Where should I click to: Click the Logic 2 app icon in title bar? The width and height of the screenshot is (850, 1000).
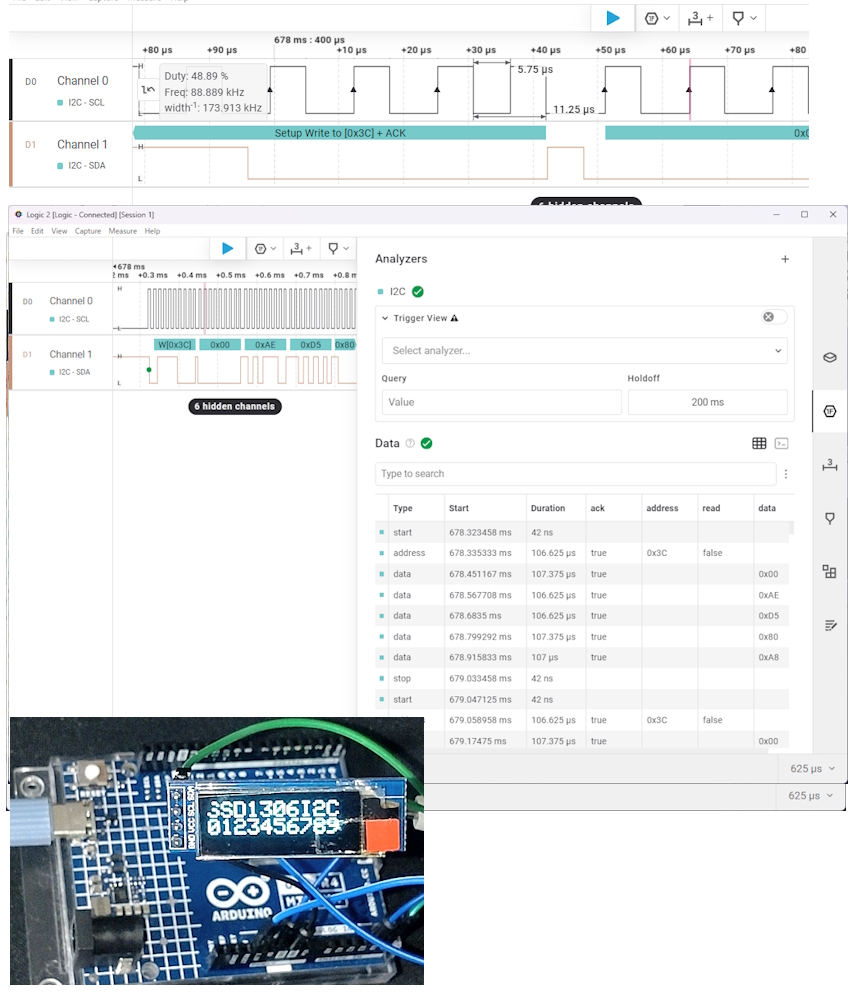pyautogui.click(x=18, y=214)
